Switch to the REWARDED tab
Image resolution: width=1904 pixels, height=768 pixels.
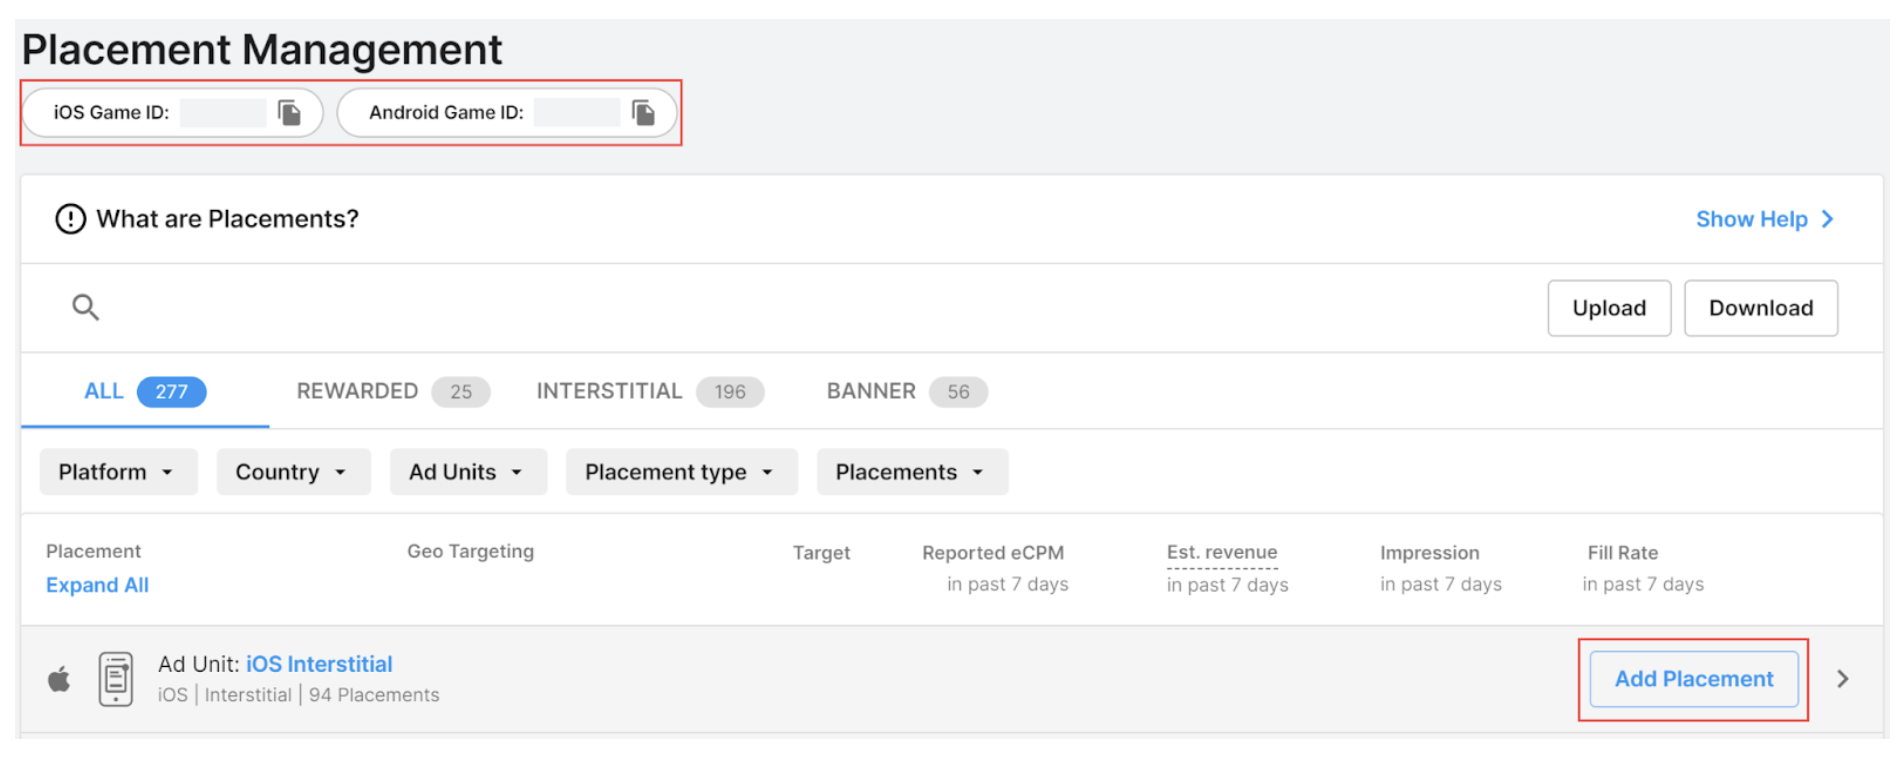[391, 392]
